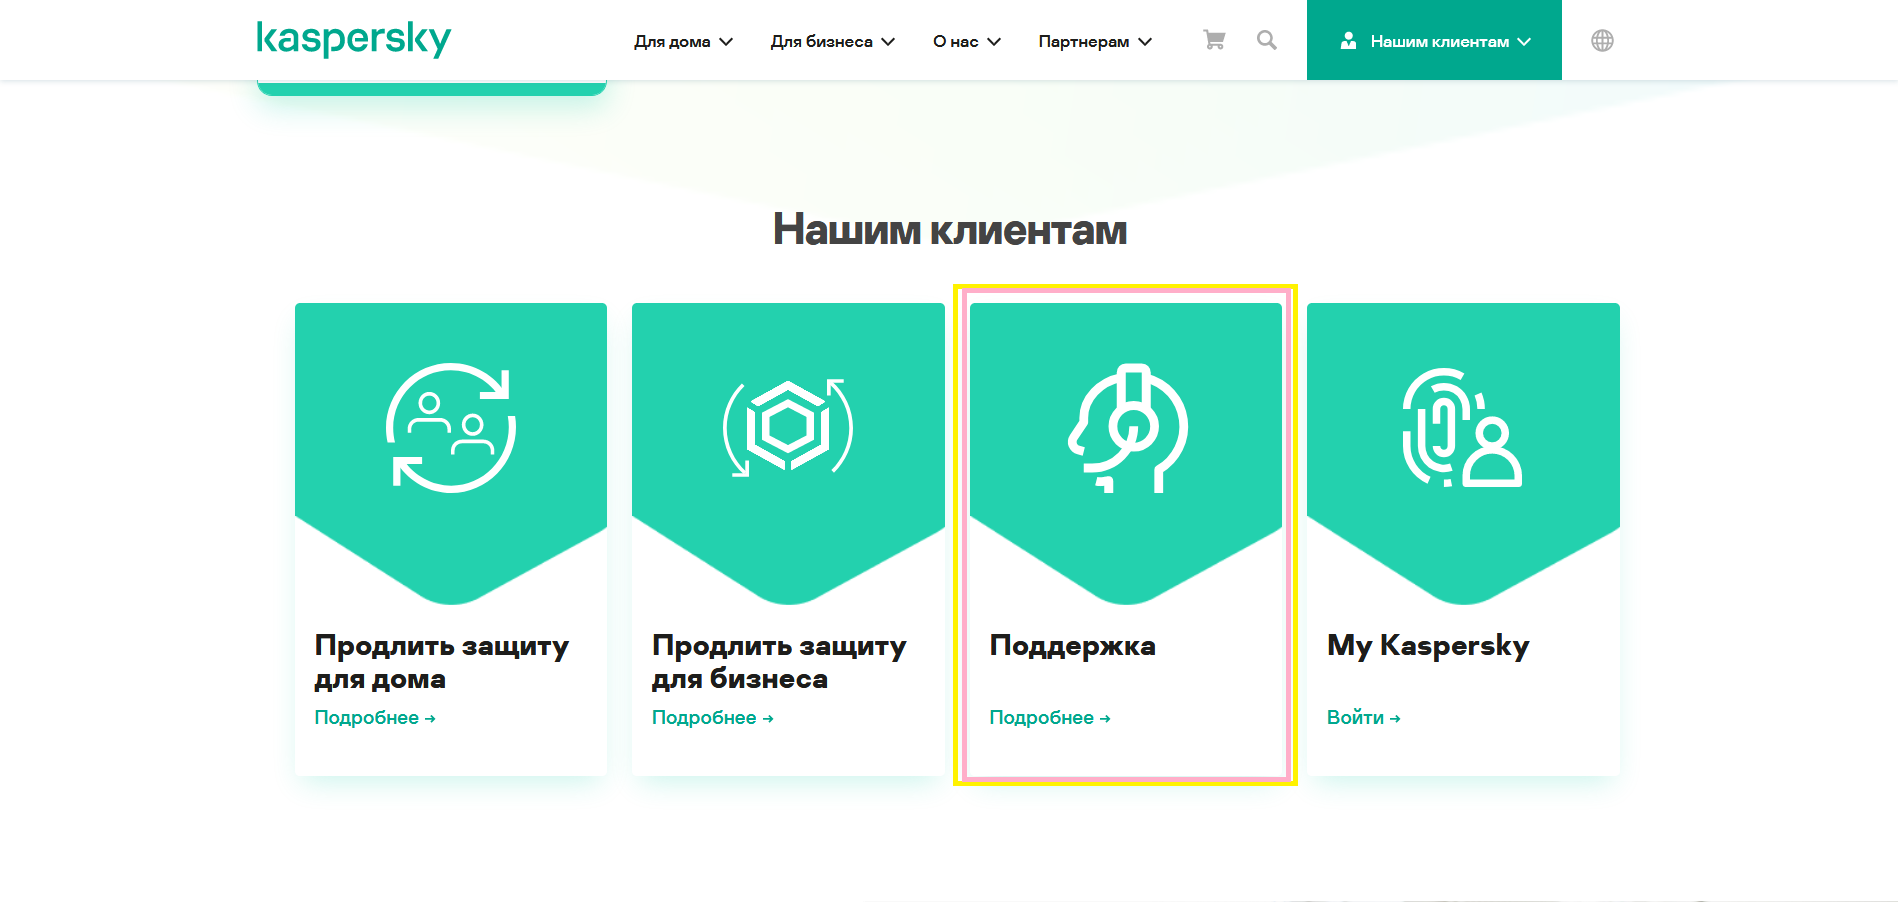Viewport: 1898px width, 902px height.
Task: Open the «Нашим клиентам» dropdown button
Action: pyautogui.click(x=1434, y=40)
